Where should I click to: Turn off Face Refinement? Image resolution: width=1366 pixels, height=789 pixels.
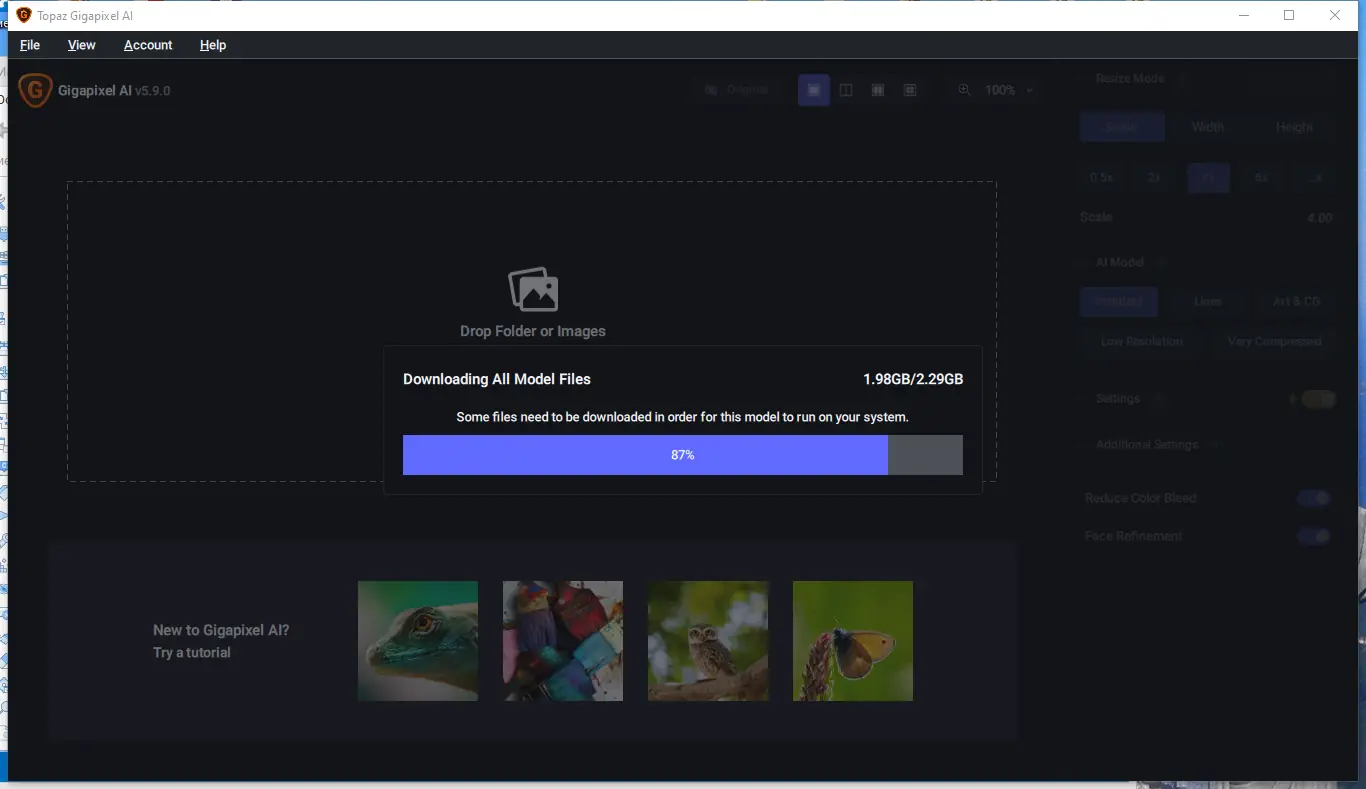click(x=1314, y=536)
